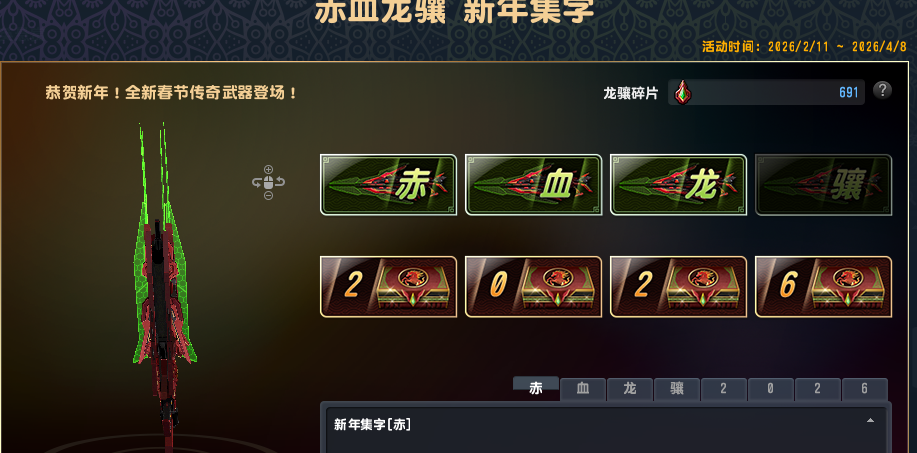Open the digit 0 gift box
Viewport: 917px width, 453px height.
click(x=533, y=287)
